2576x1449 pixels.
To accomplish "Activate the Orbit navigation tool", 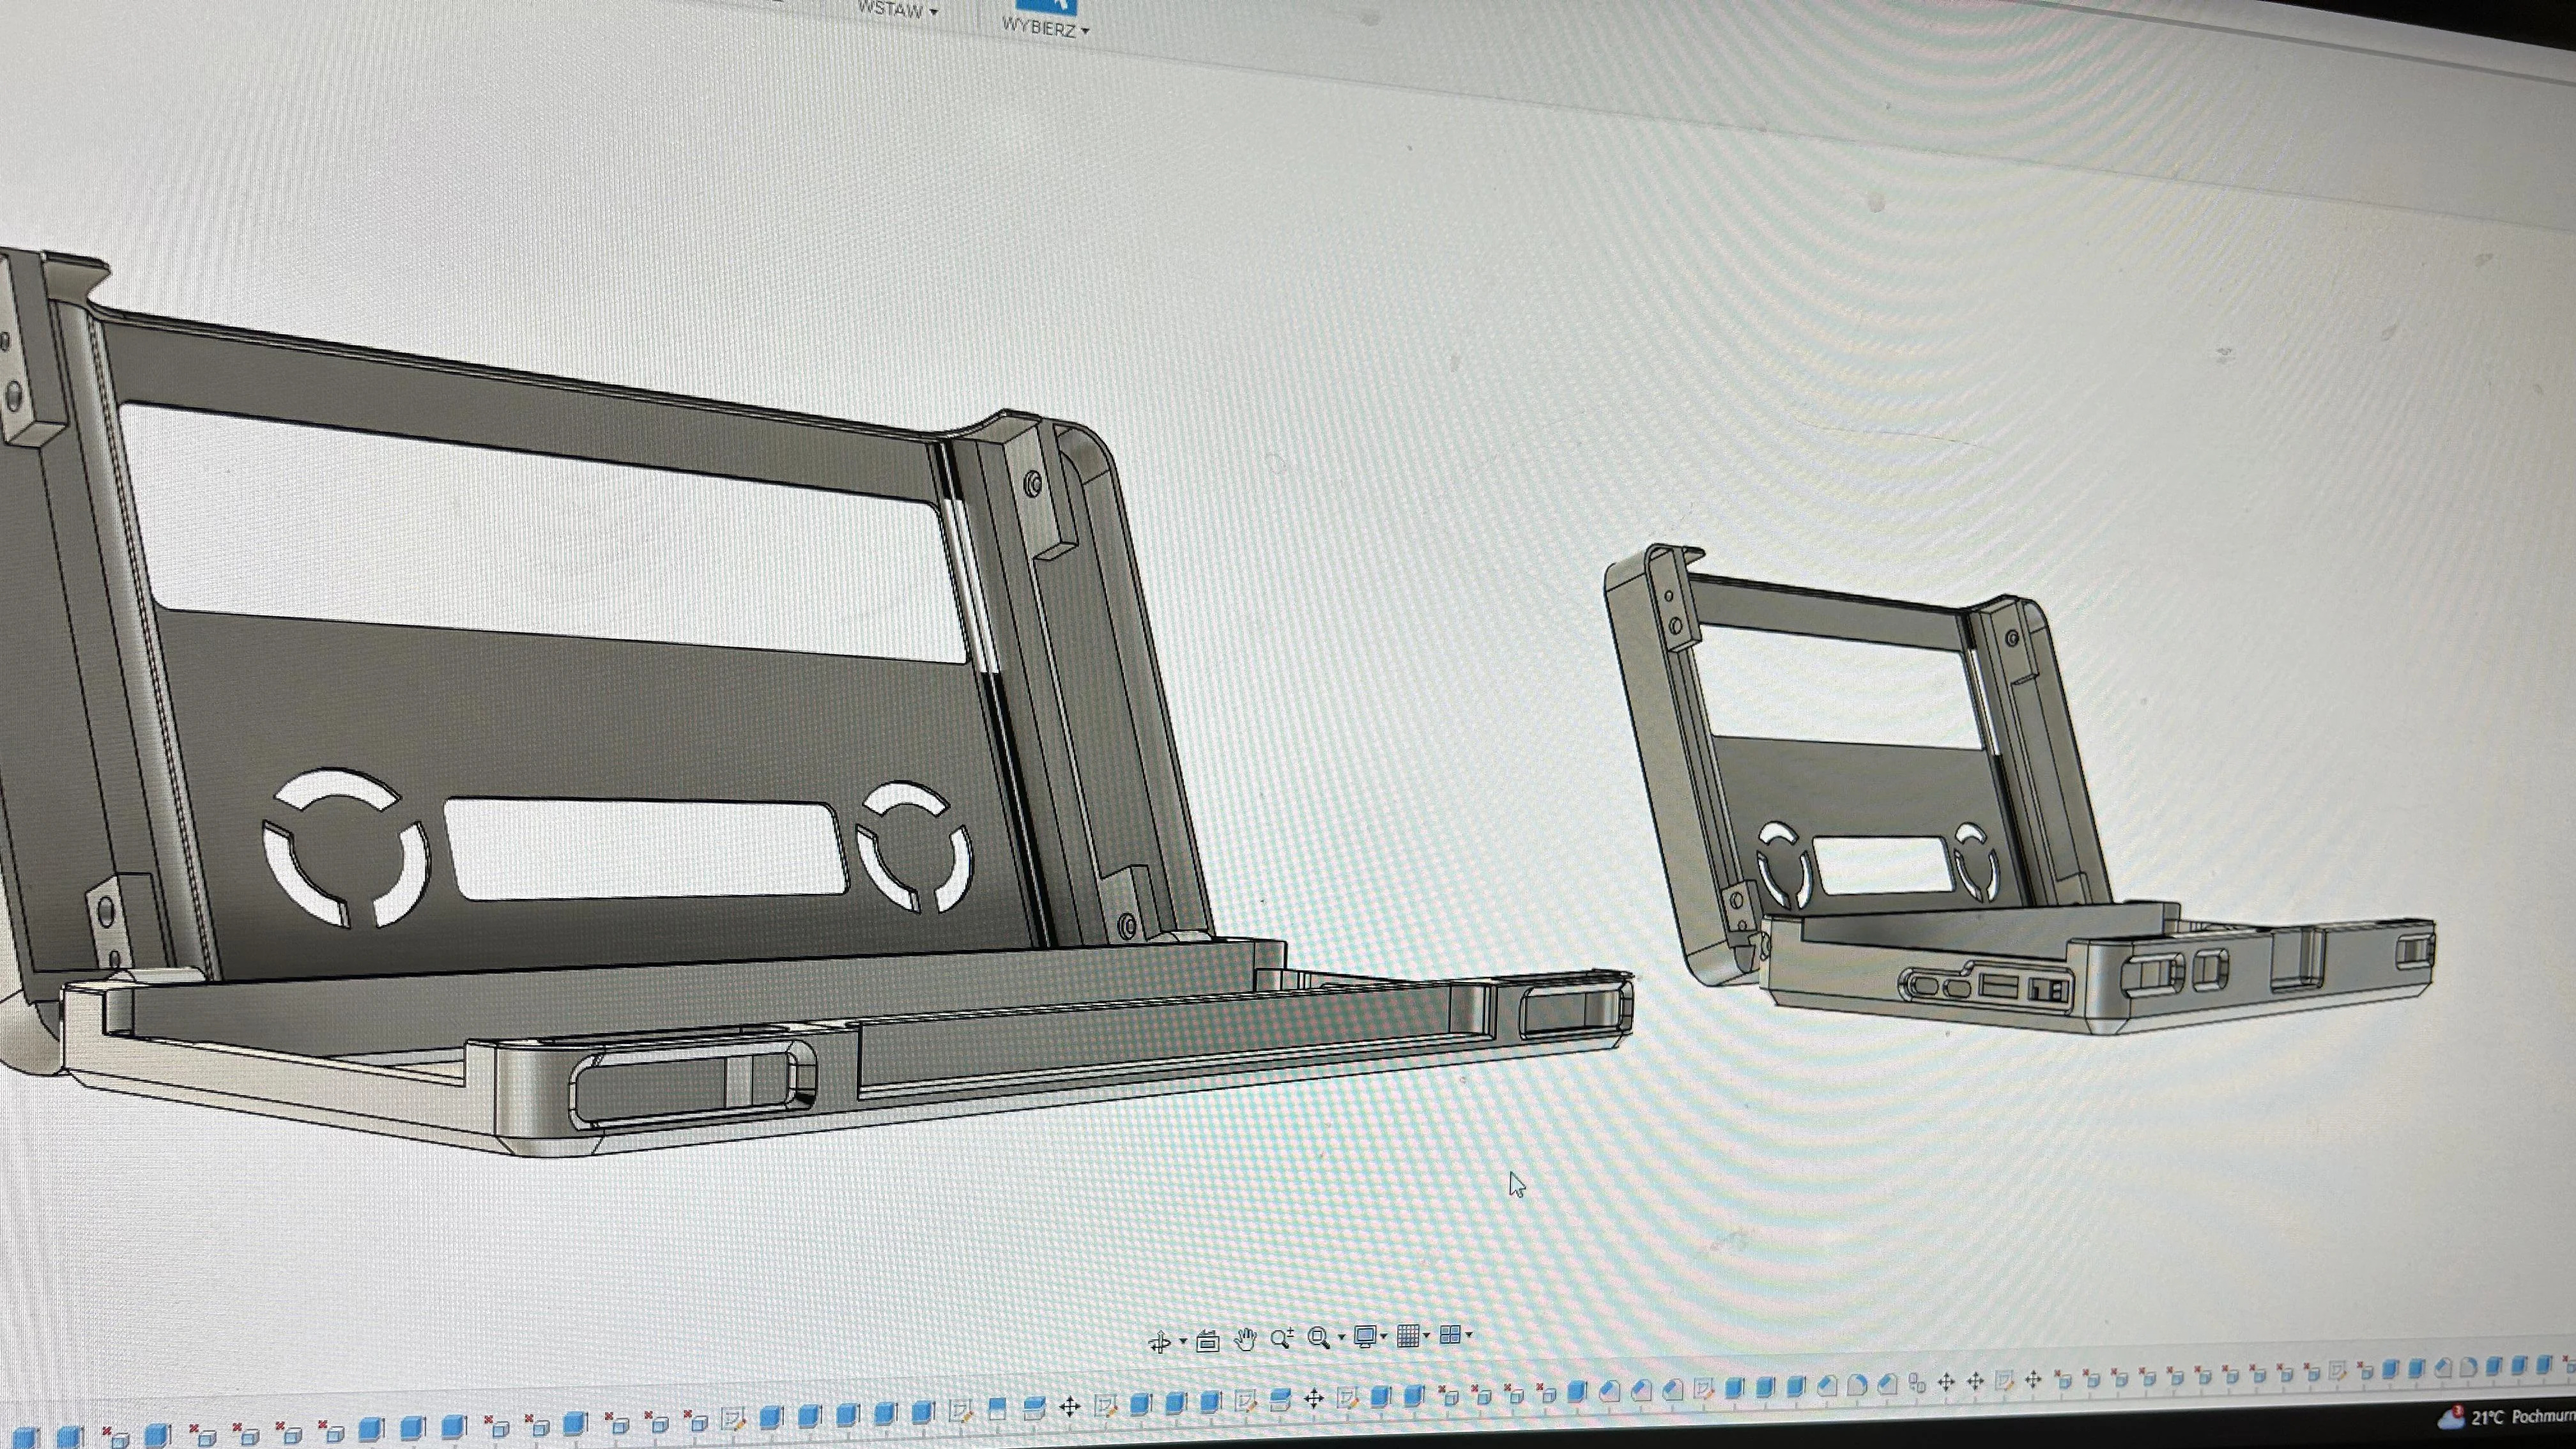I will click(x=1160, y=1342).
